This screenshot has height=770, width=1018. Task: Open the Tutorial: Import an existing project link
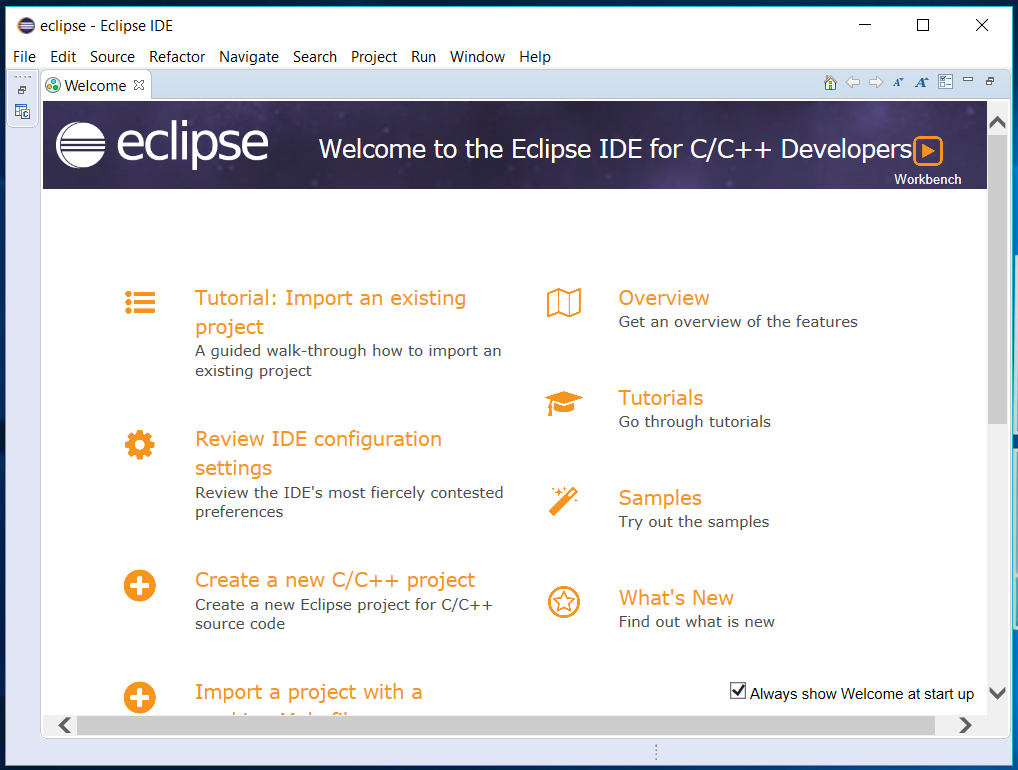(330, 312)
